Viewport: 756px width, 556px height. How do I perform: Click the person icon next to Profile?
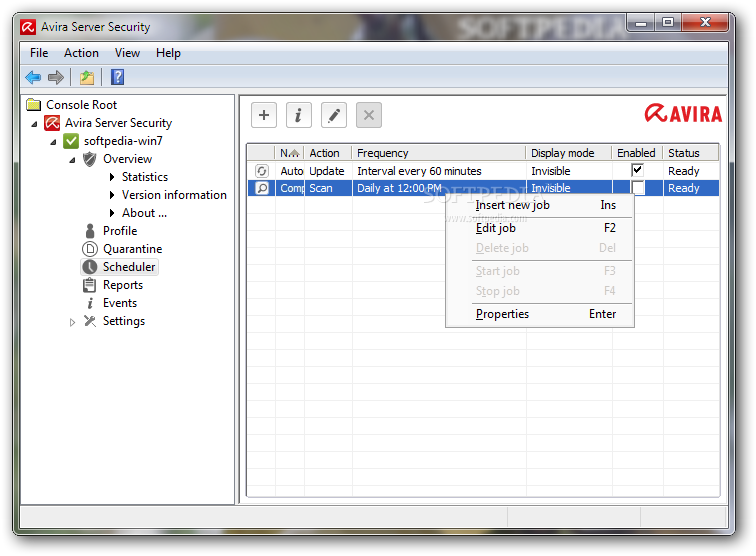pyautogui.click(x=90, y=231)
